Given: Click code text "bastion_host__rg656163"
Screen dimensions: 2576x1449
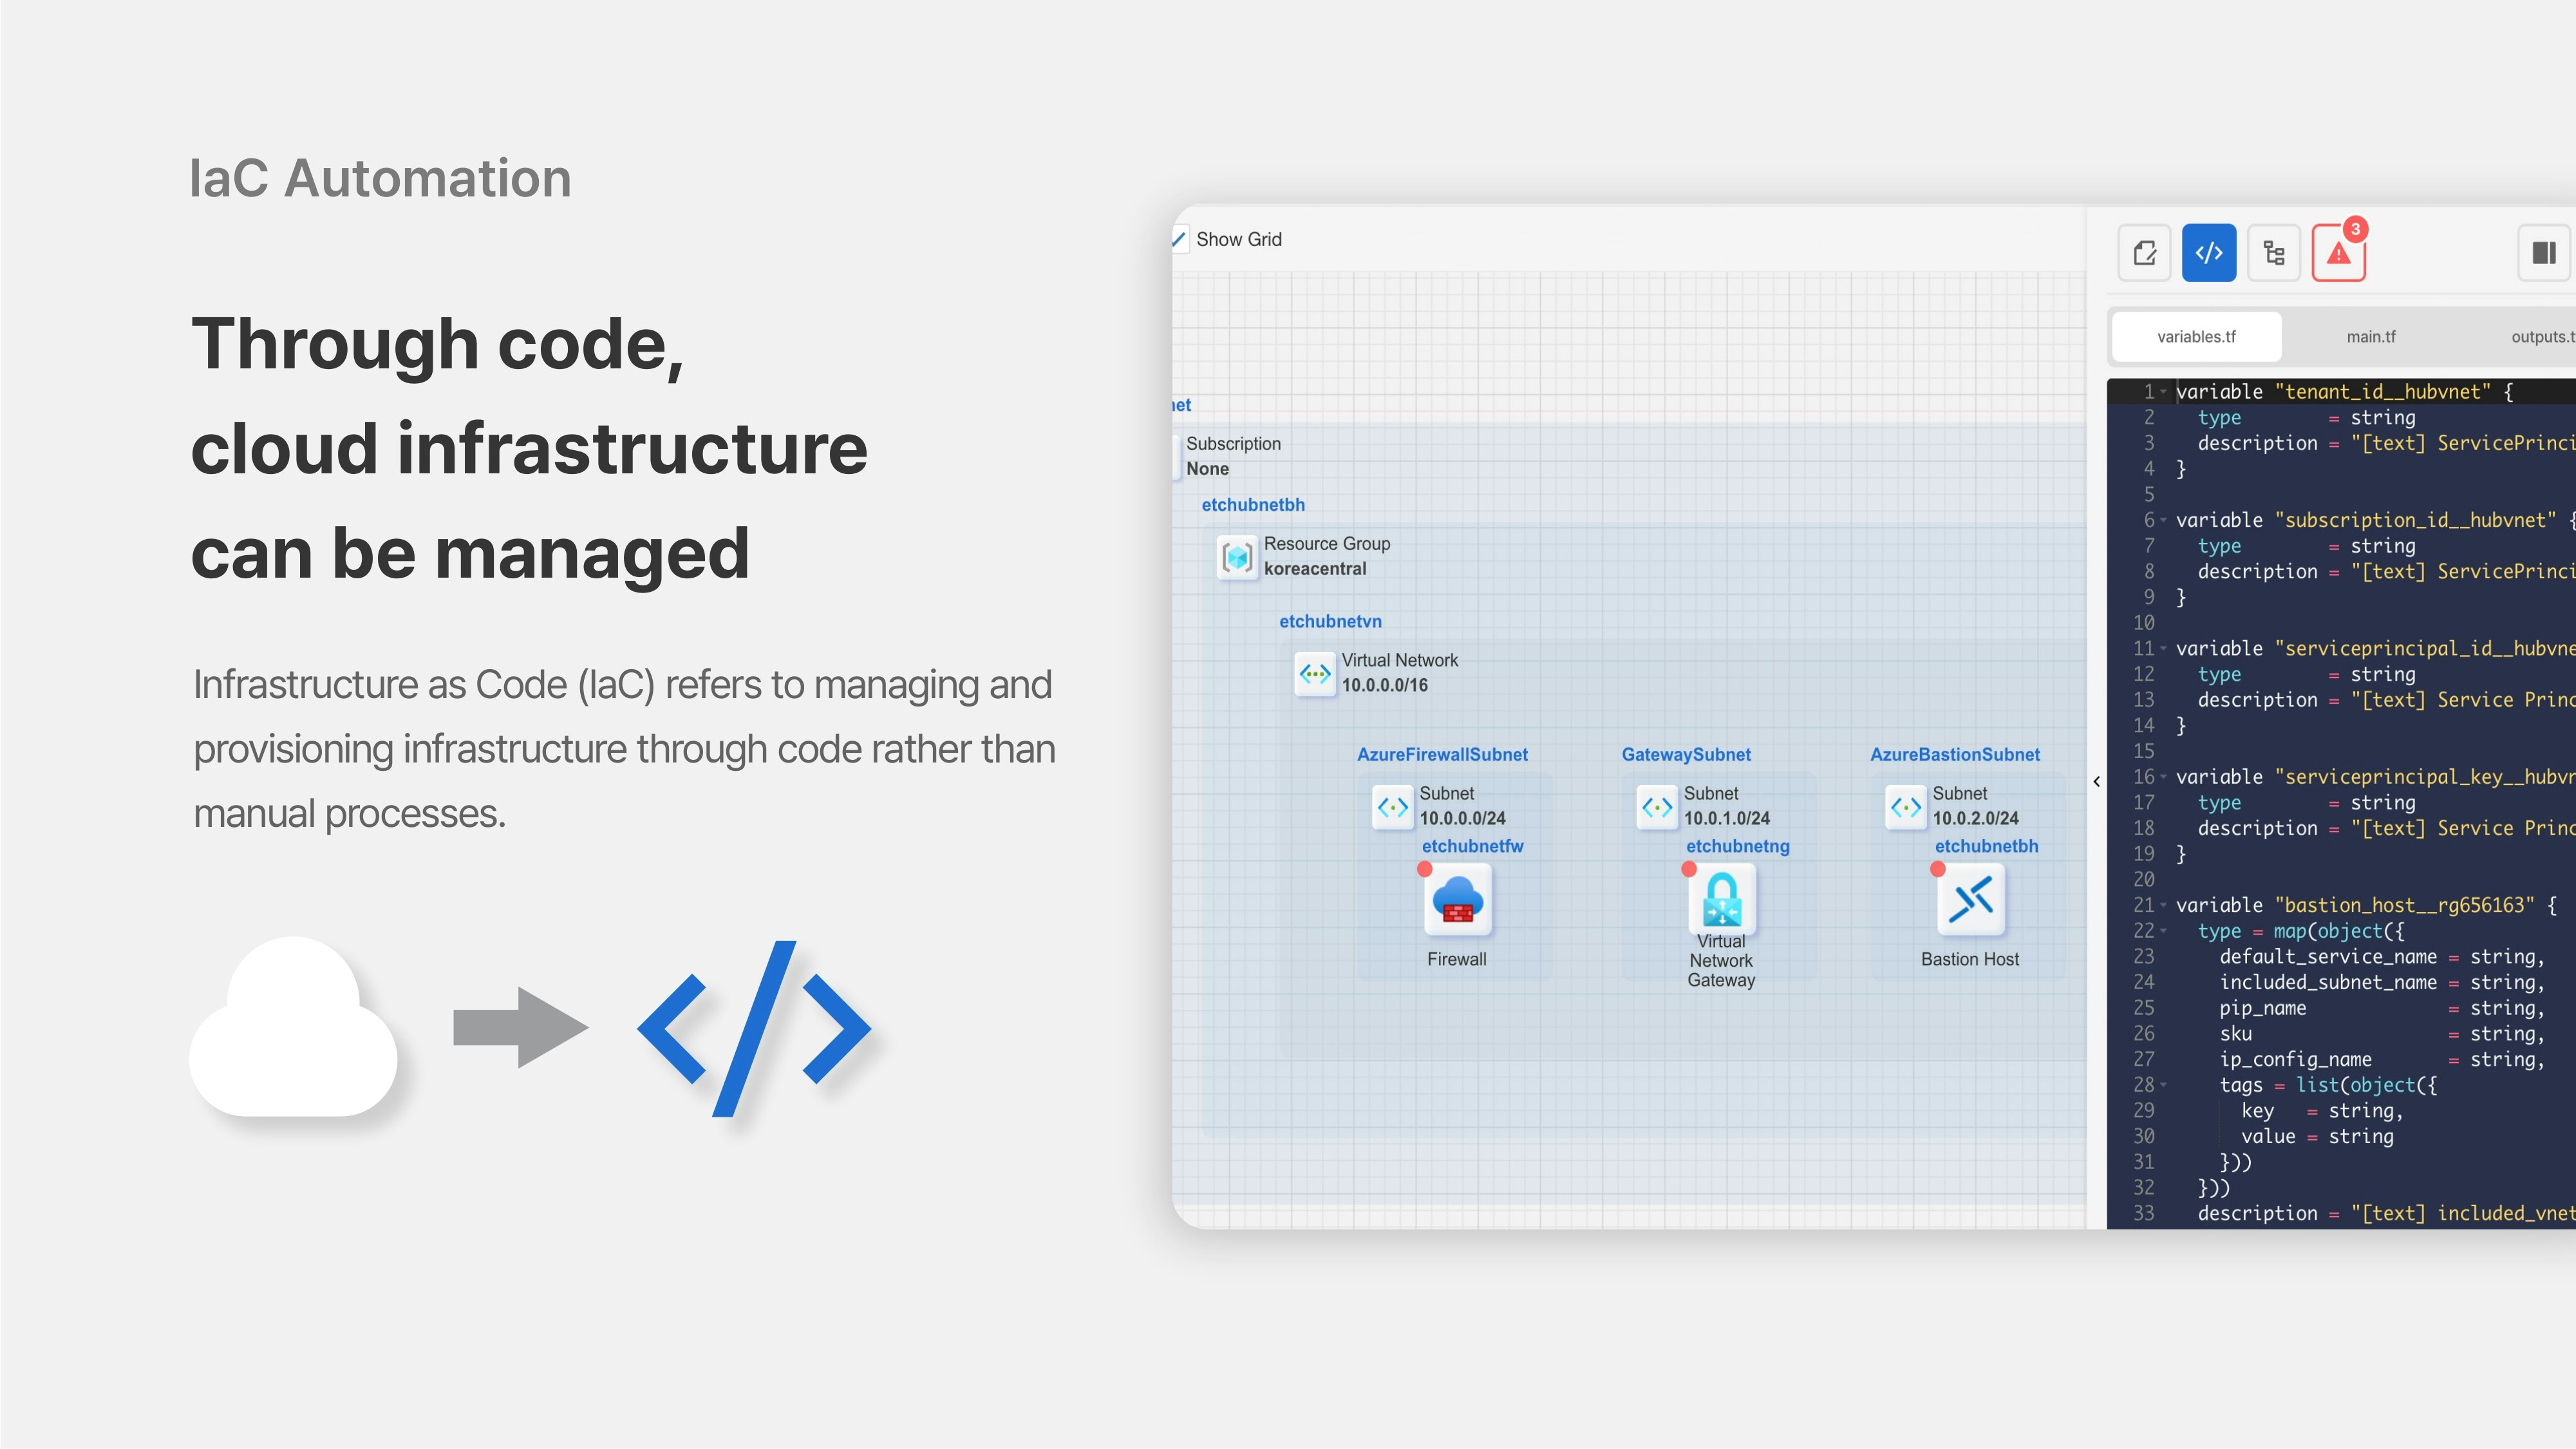Looking at the screenshot, I should pos(2405,905).
